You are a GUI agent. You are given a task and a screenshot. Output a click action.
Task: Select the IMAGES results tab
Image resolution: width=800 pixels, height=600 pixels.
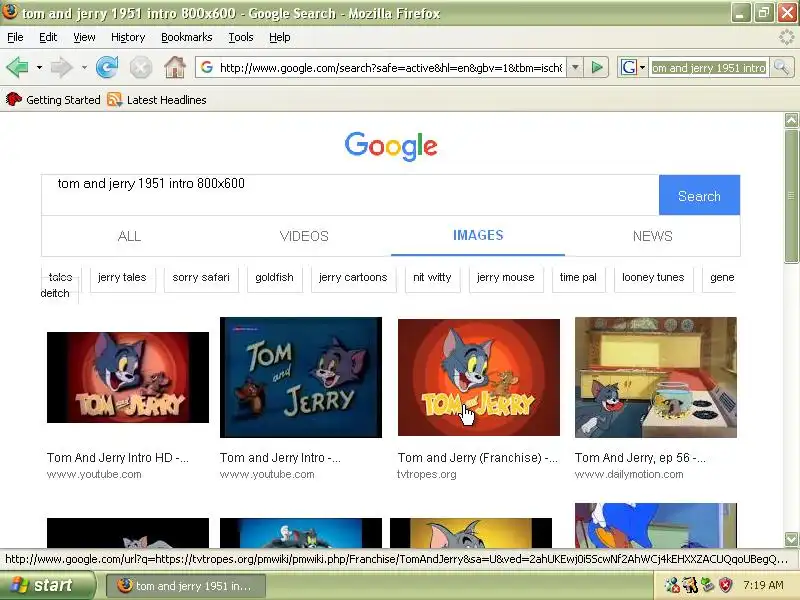478,235
